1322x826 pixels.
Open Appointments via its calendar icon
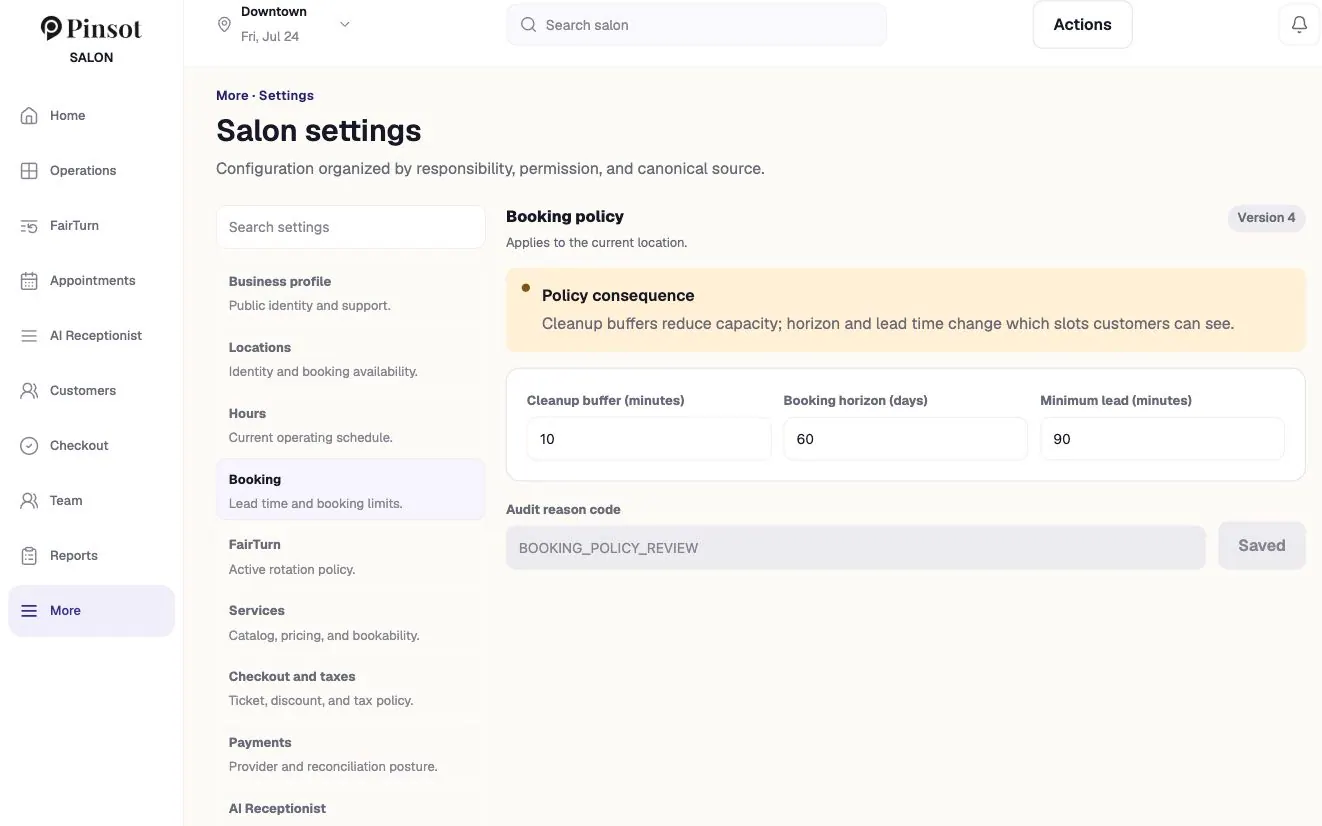(x=29, y=280)
